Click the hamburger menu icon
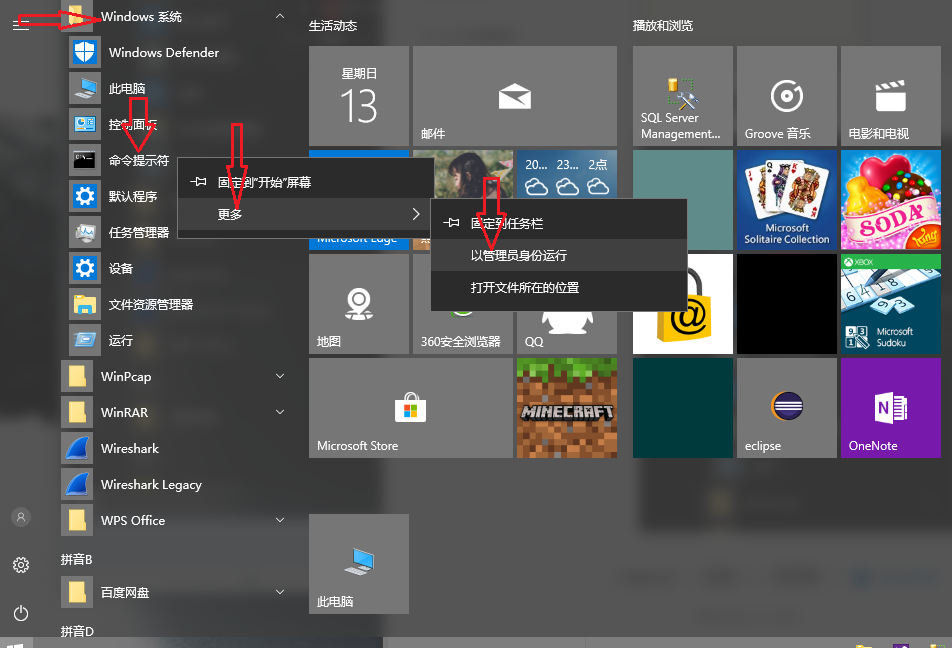 [21, 24]
